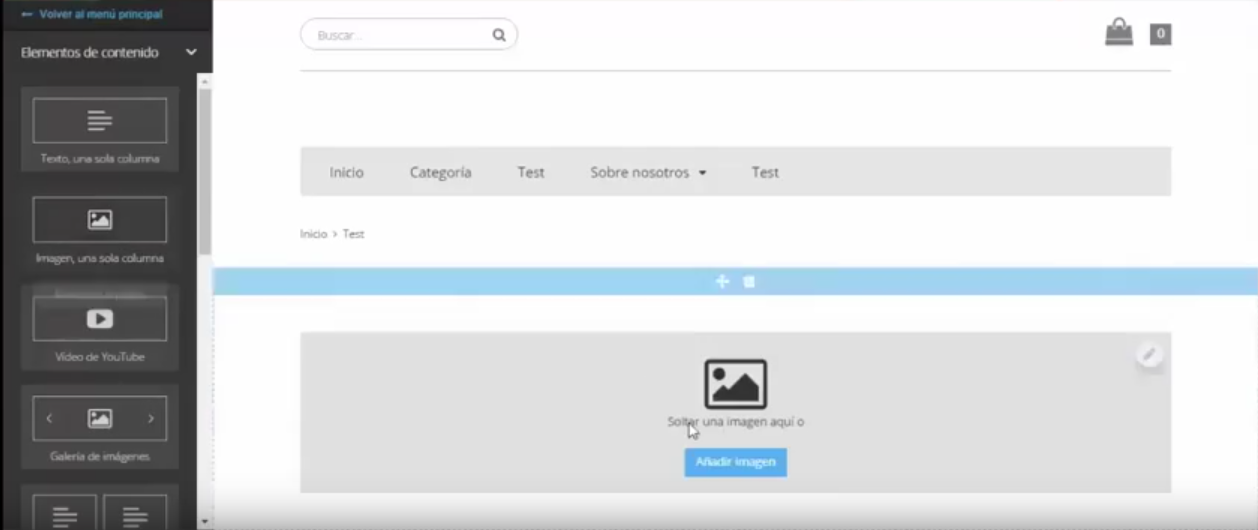Click the image placeholder icon
The height and width of the screenshot is (530, 1258).
(x=735, y=384)
